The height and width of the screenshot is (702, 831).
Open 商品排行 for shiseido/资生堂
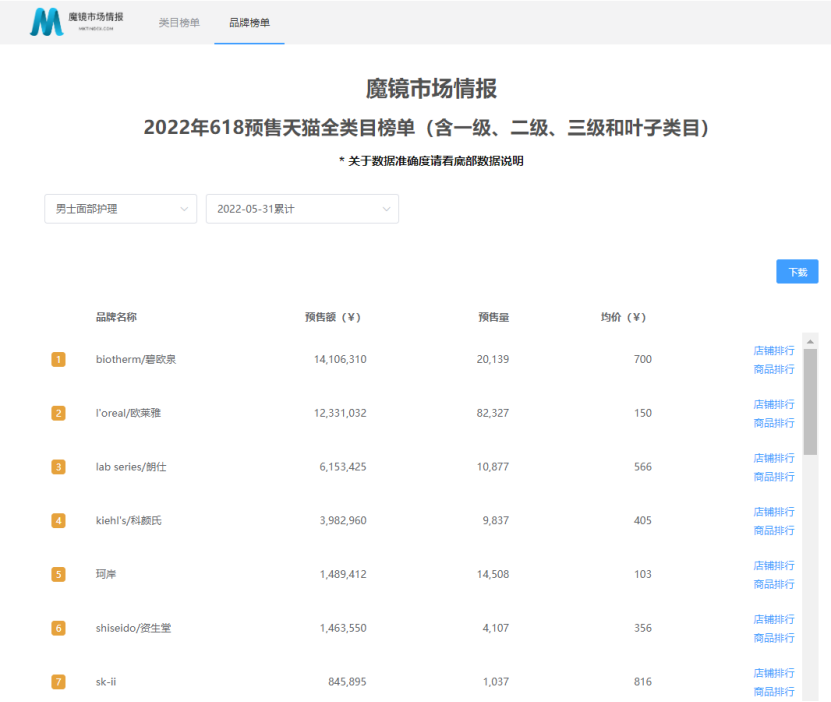pyautogui.click(x=774, y=638)
